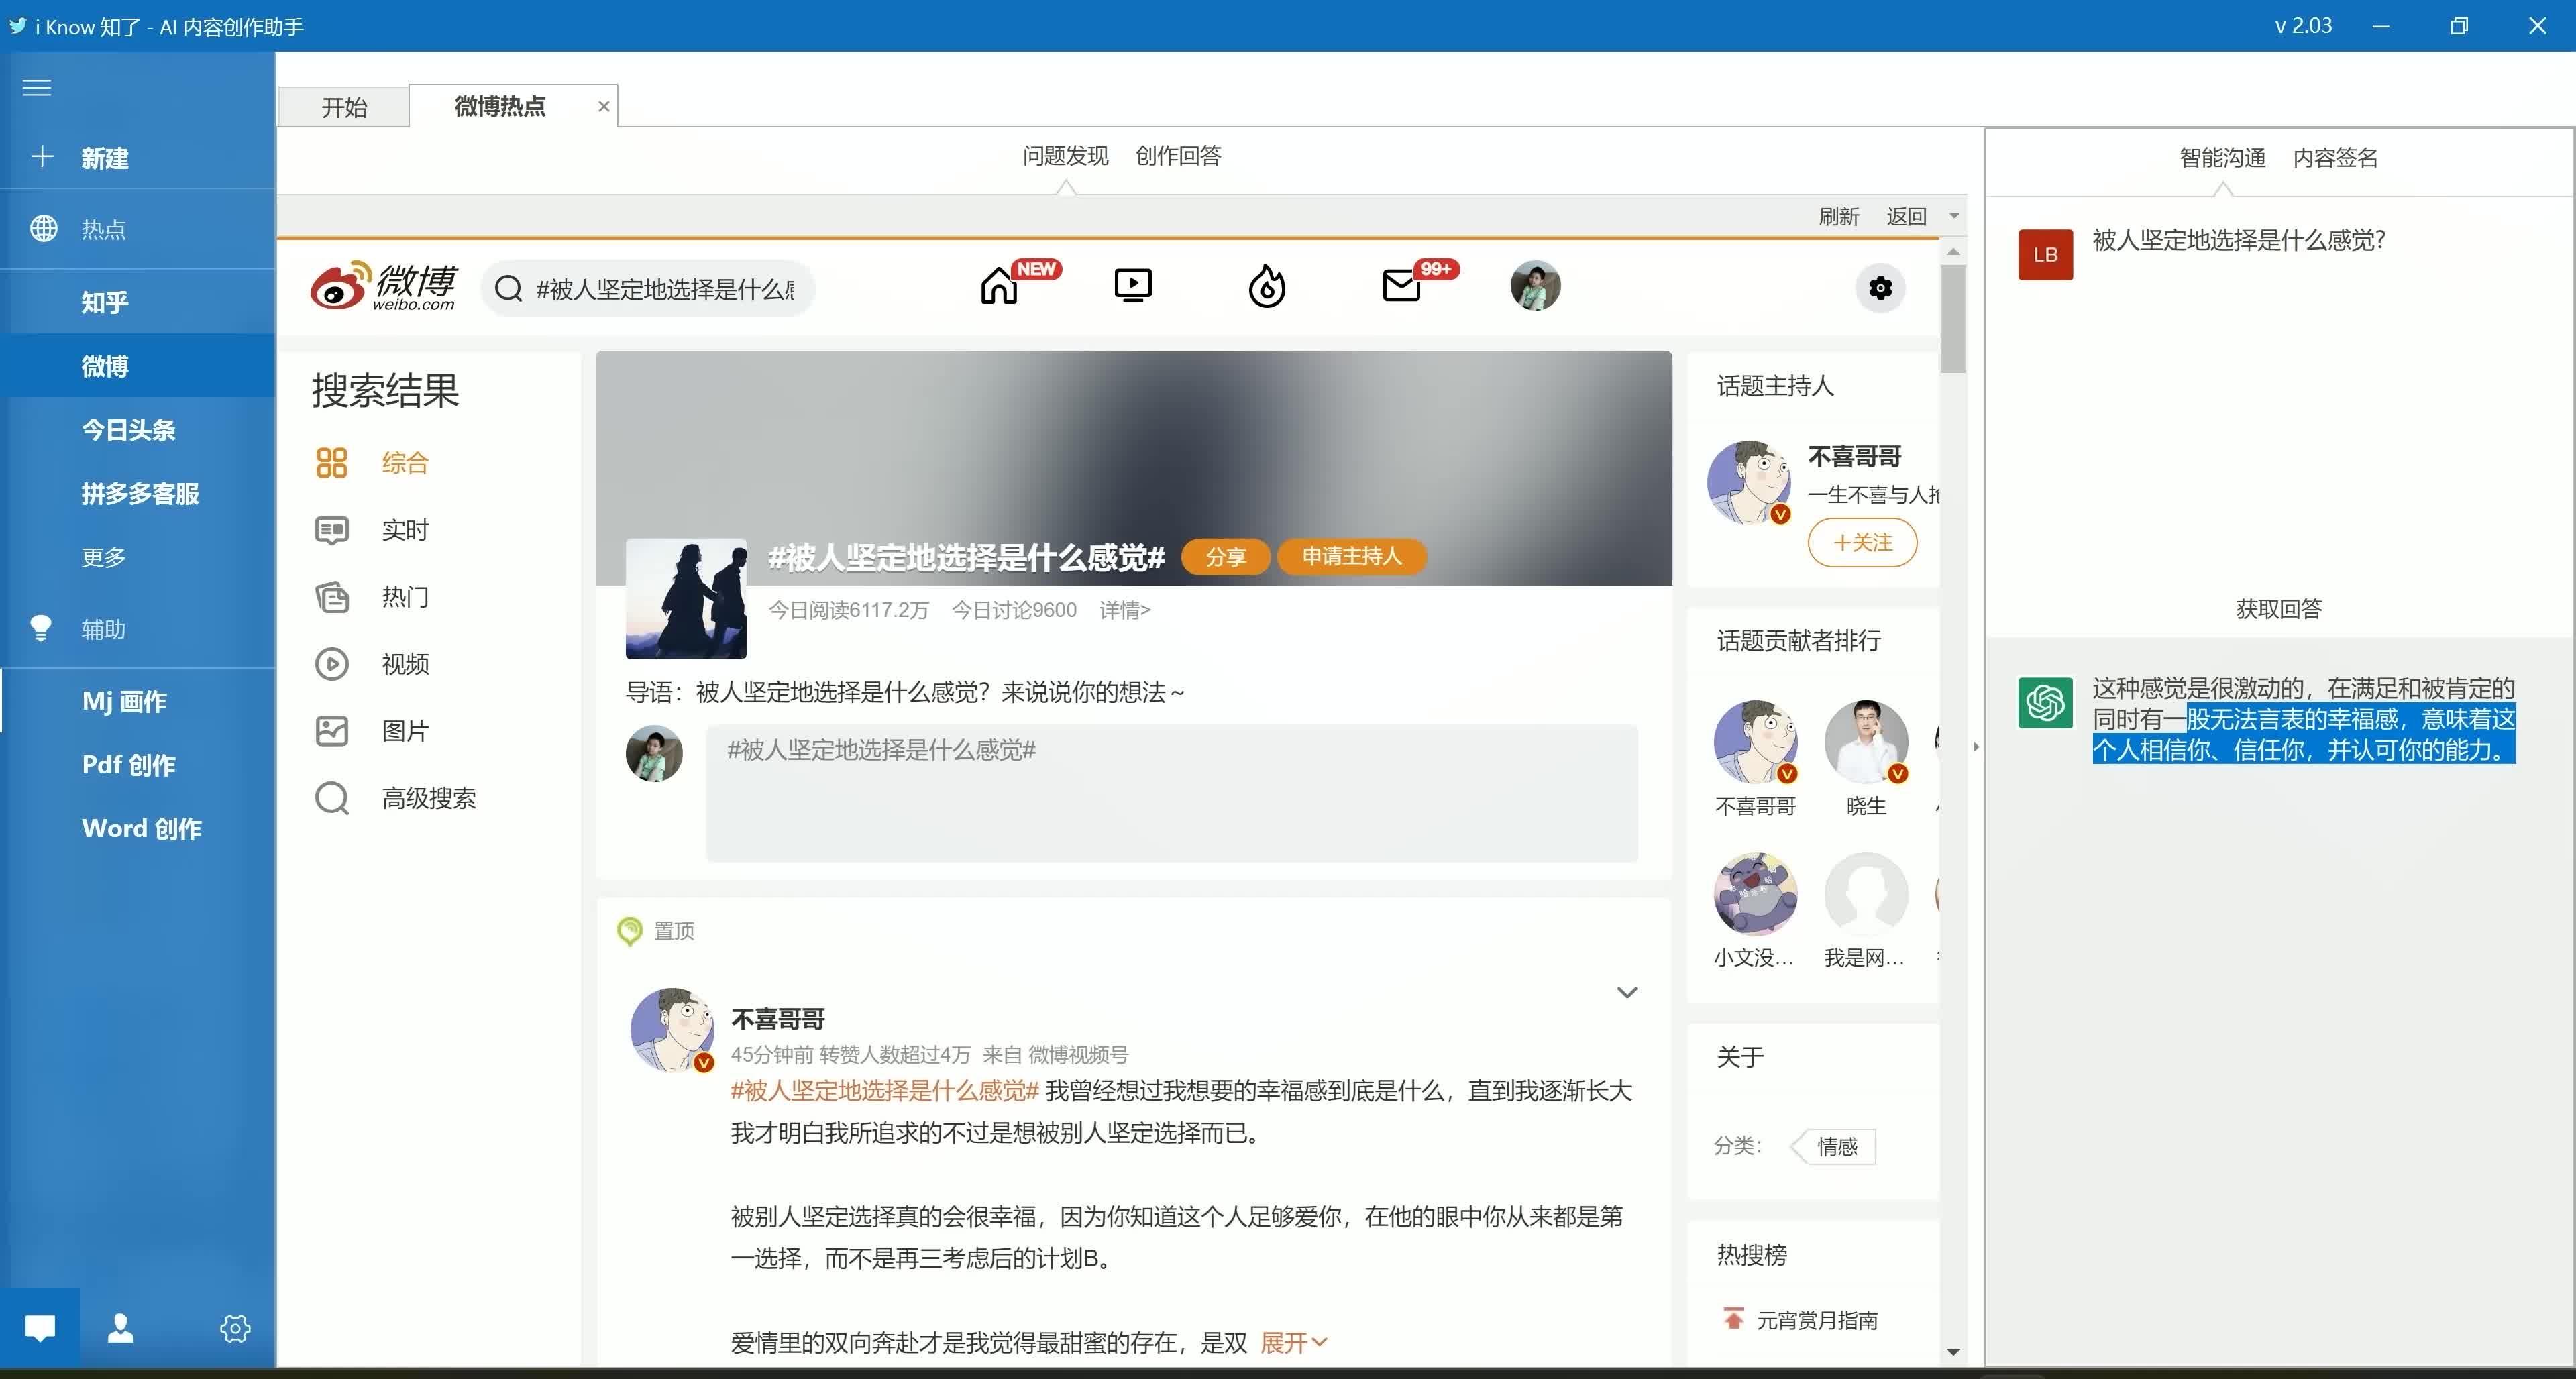Switch to the 开始 tab

coord(344,107)
